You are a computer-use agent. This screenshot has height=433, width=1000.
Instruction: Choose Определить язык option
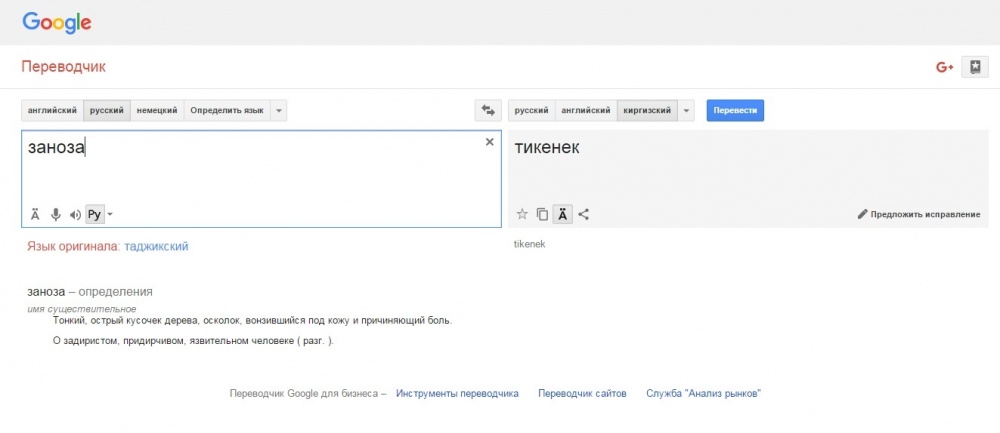coord(227,110)
